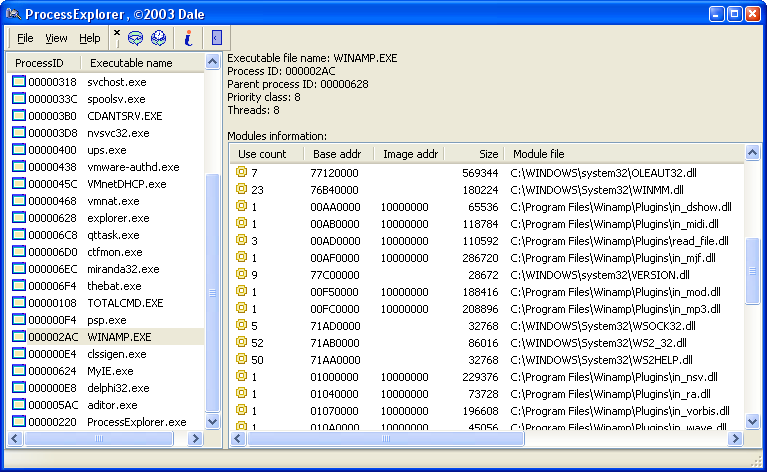Click the module icon for in_dshow.dll
This screenshot has height=472, width=767.
point(241,206)
